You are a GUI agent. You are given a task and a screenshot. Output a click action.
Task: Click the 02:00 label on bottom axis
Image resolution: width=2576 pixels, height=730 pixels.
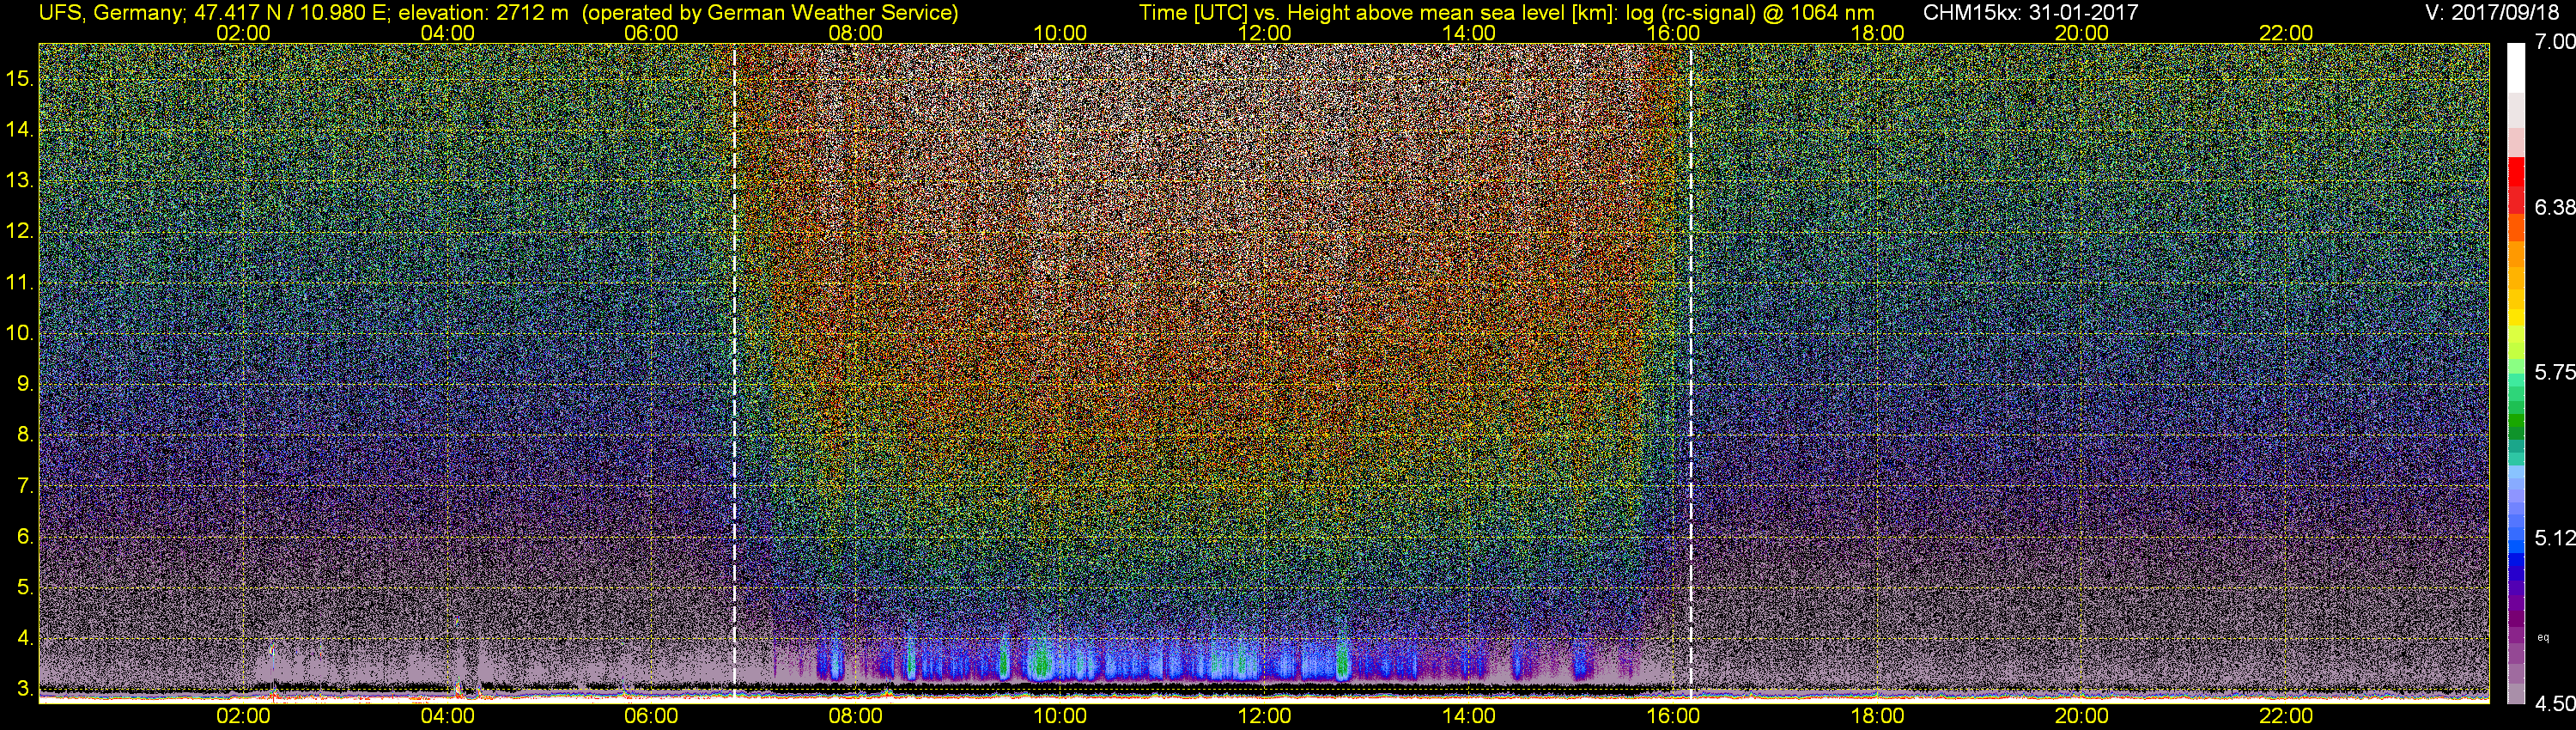(243, 716)
